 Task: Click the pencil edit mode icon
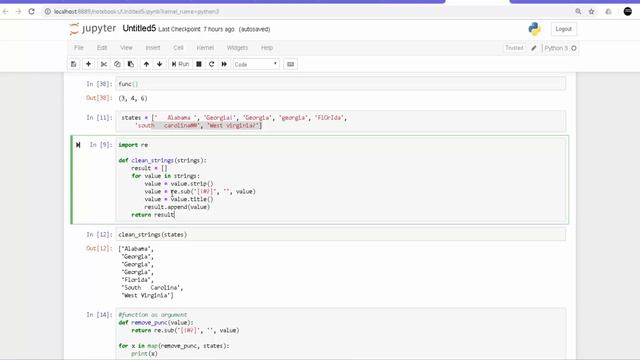pos(533,48)
